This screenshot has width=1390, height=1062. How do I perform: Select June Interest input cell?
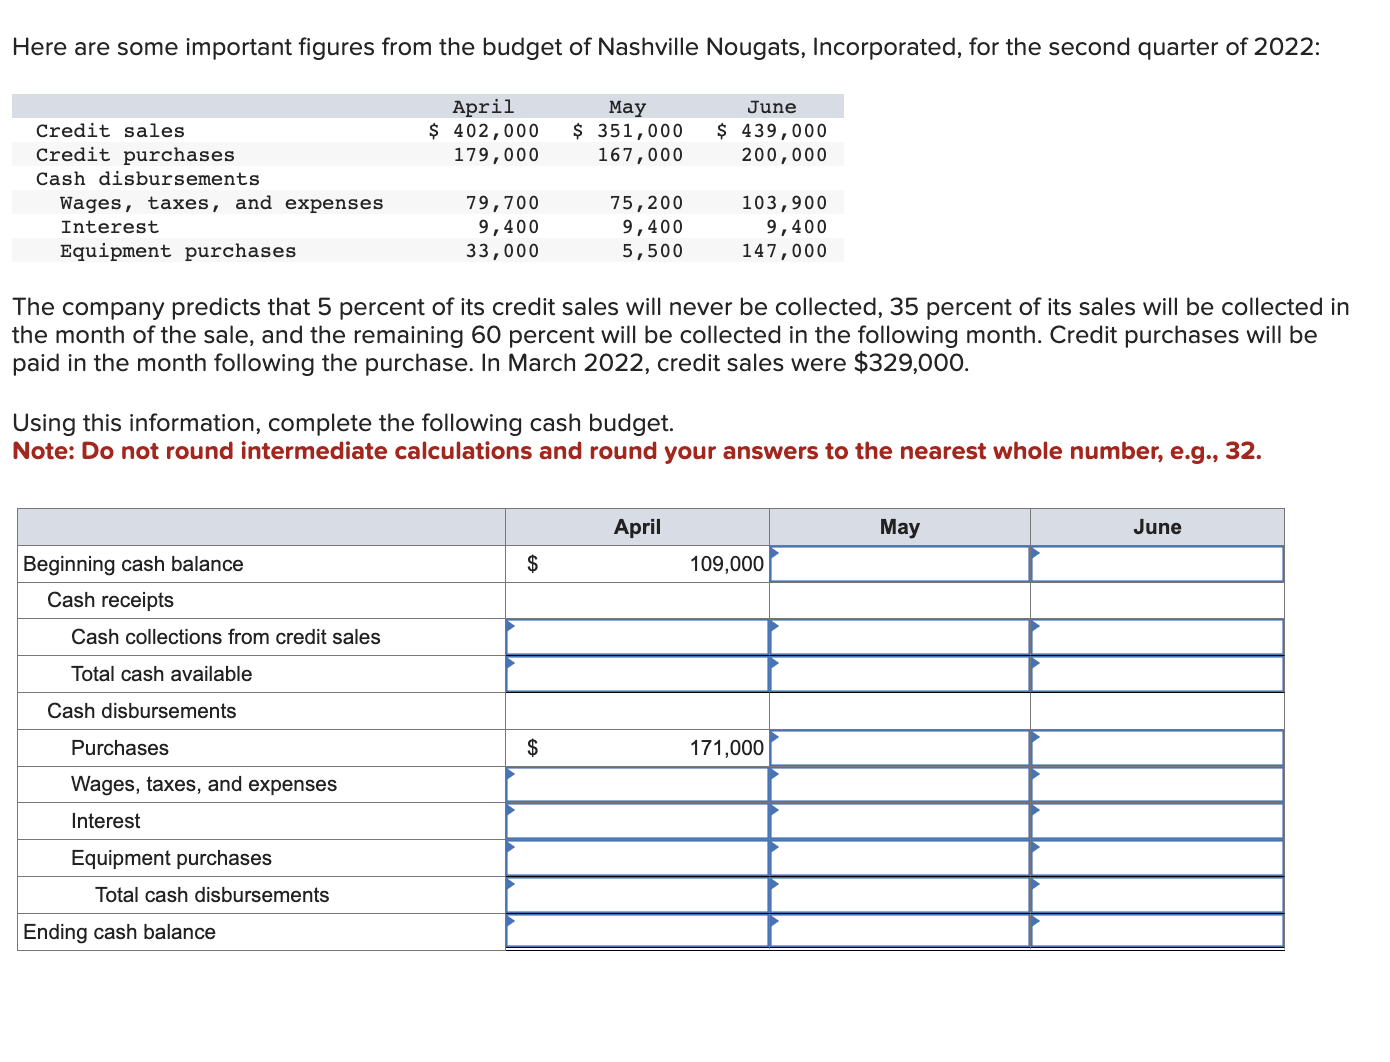(x=1157, y=821)
